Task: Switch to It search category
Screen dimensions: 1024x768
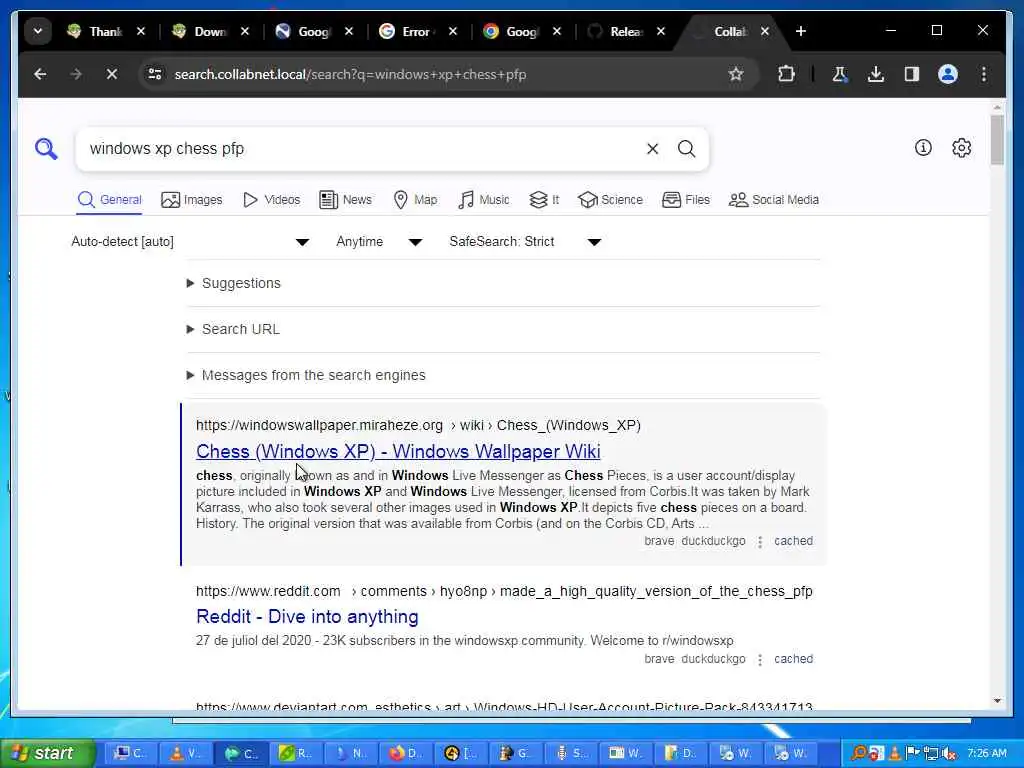Action: pos(544,200)
